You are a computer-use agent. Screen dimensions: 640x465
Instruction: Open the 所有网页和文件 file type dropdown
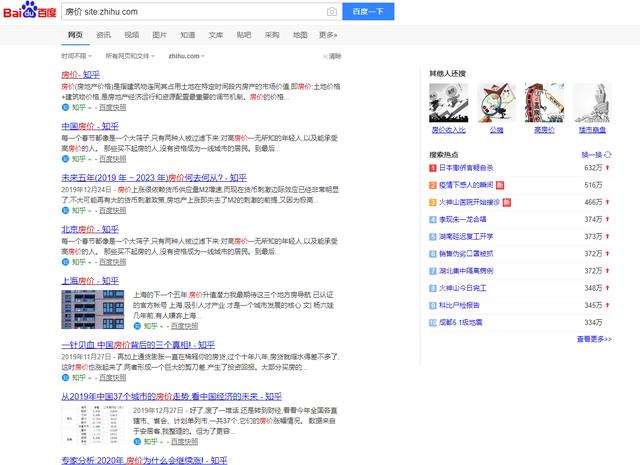[130, 56]
